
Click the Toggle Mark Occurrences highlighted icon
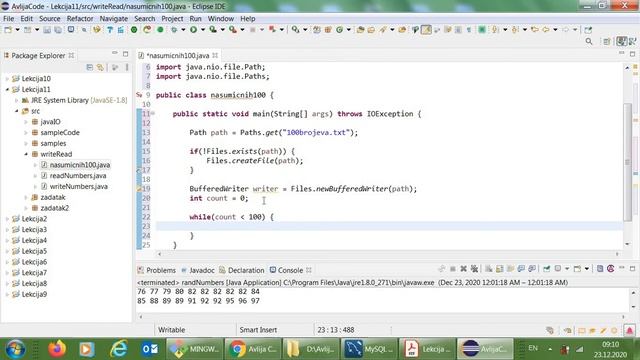point(426,30)
